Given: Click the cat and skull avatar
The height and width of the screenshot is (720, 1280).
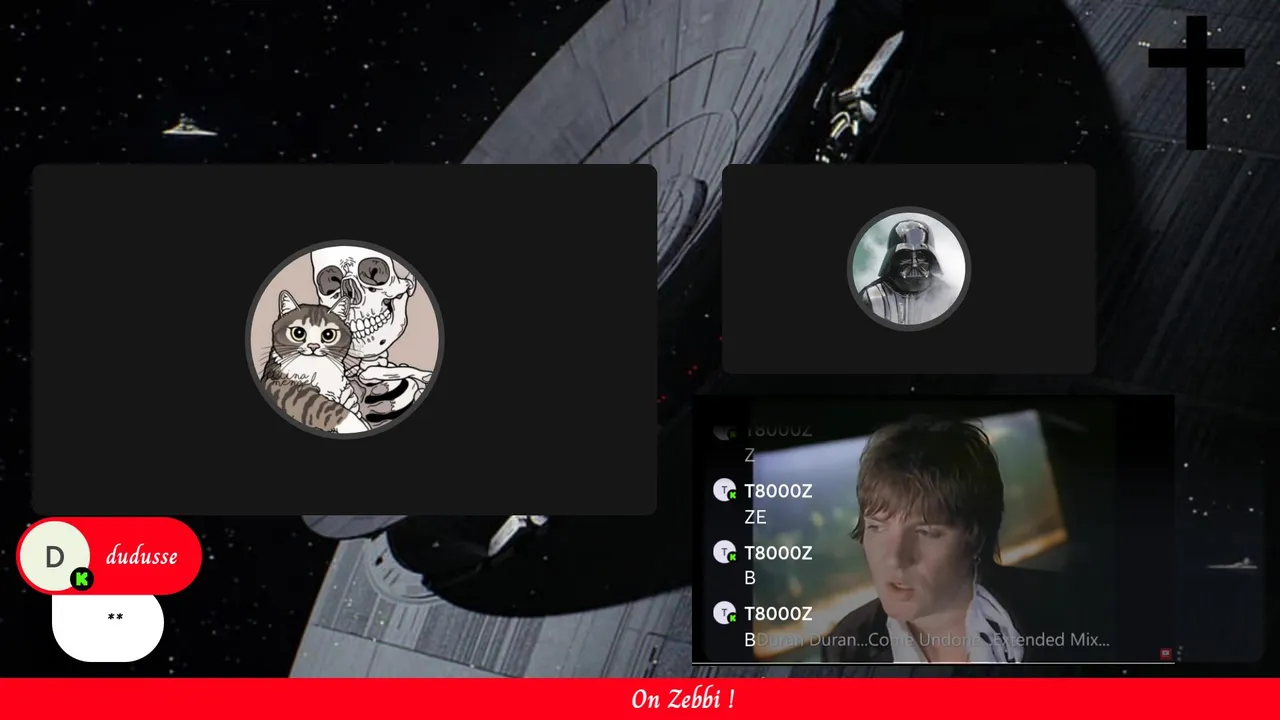Looking at the screenshot, I should click(x=345, y=339).
